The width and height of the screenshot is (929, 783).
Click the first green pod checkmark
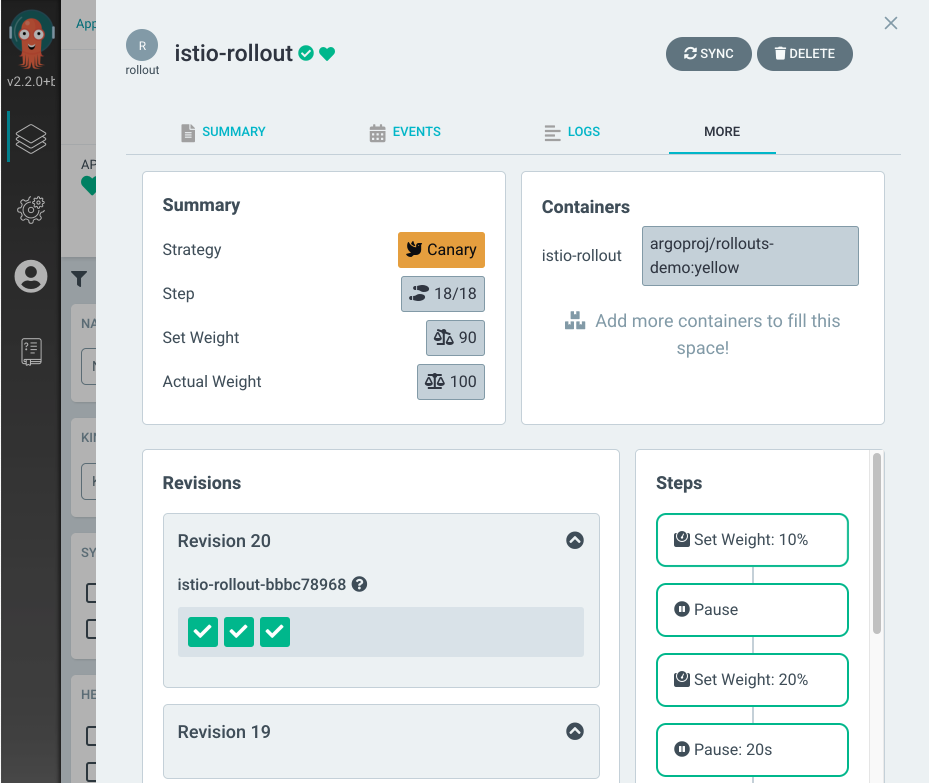[x=203, y=632]
